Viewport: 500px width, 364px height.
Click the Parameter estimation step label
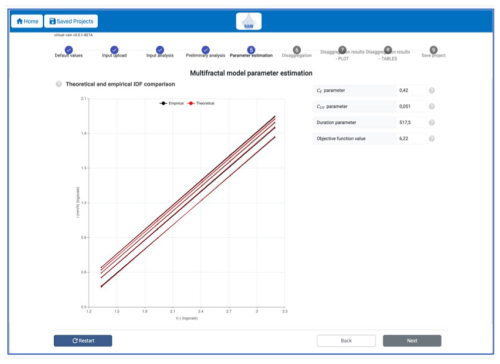tap(251, 56)
